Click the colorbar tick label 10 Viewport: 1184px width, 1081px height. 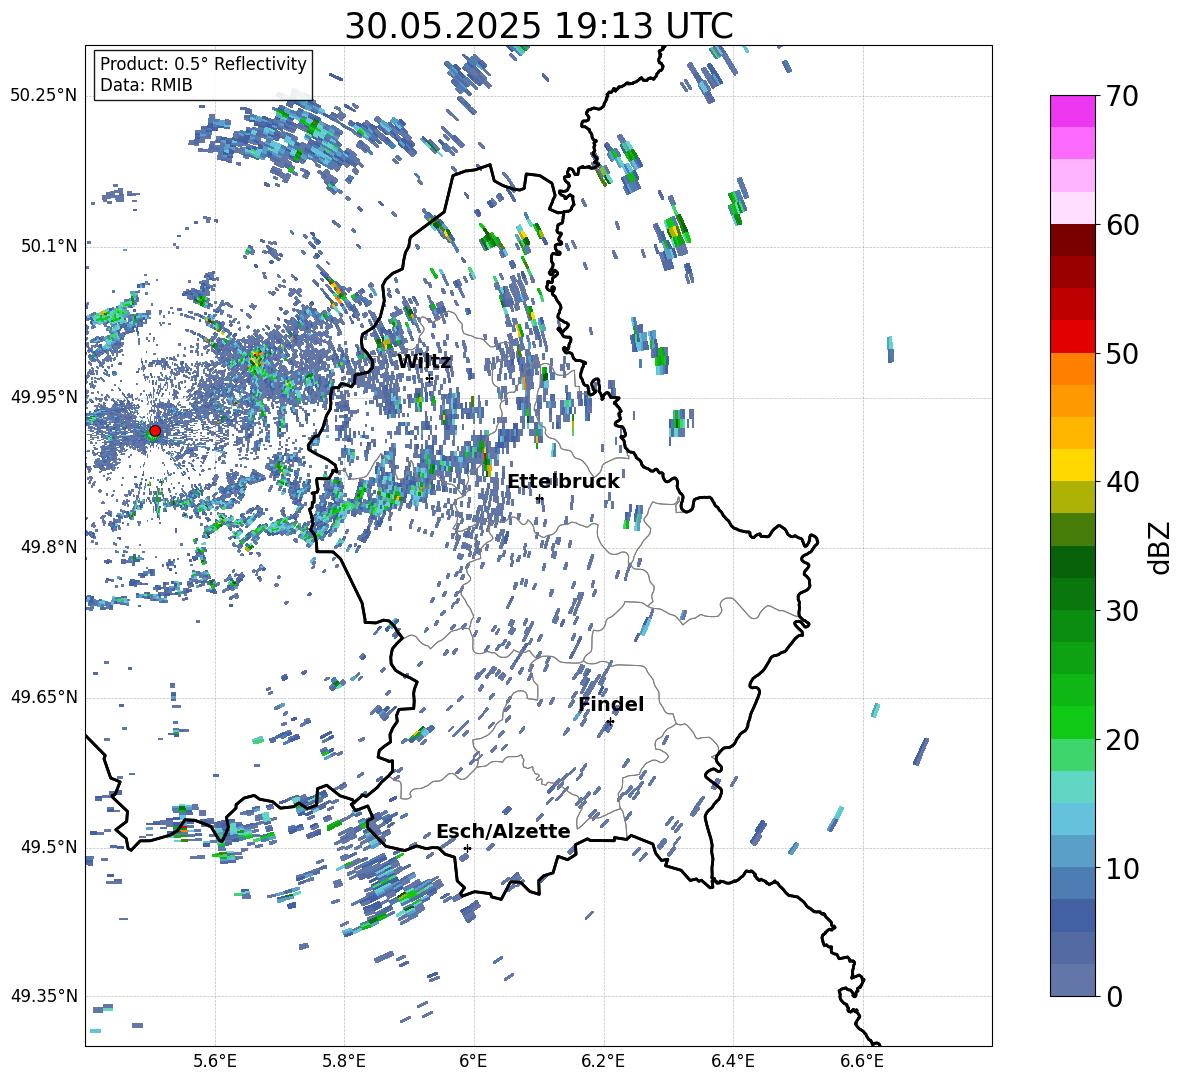pyautogui.click(x=1122, y=868)
